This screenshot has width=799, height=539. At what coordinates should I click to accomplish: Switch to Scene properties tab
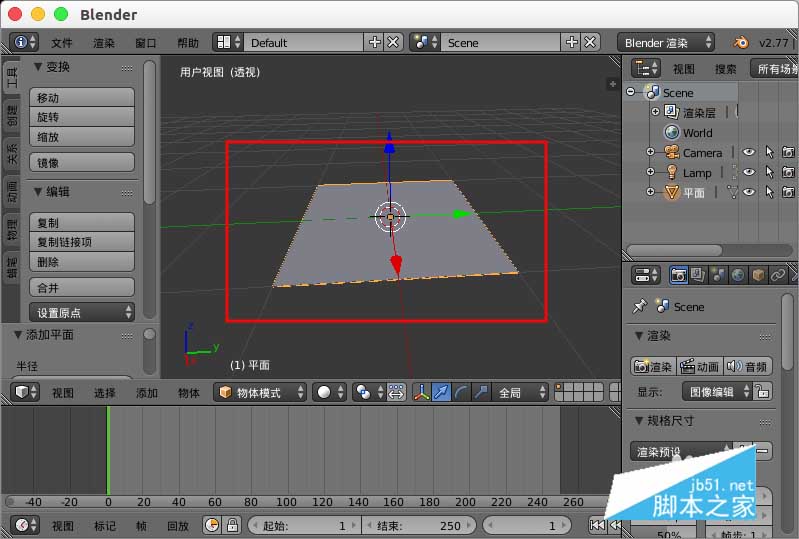[717, 276]
